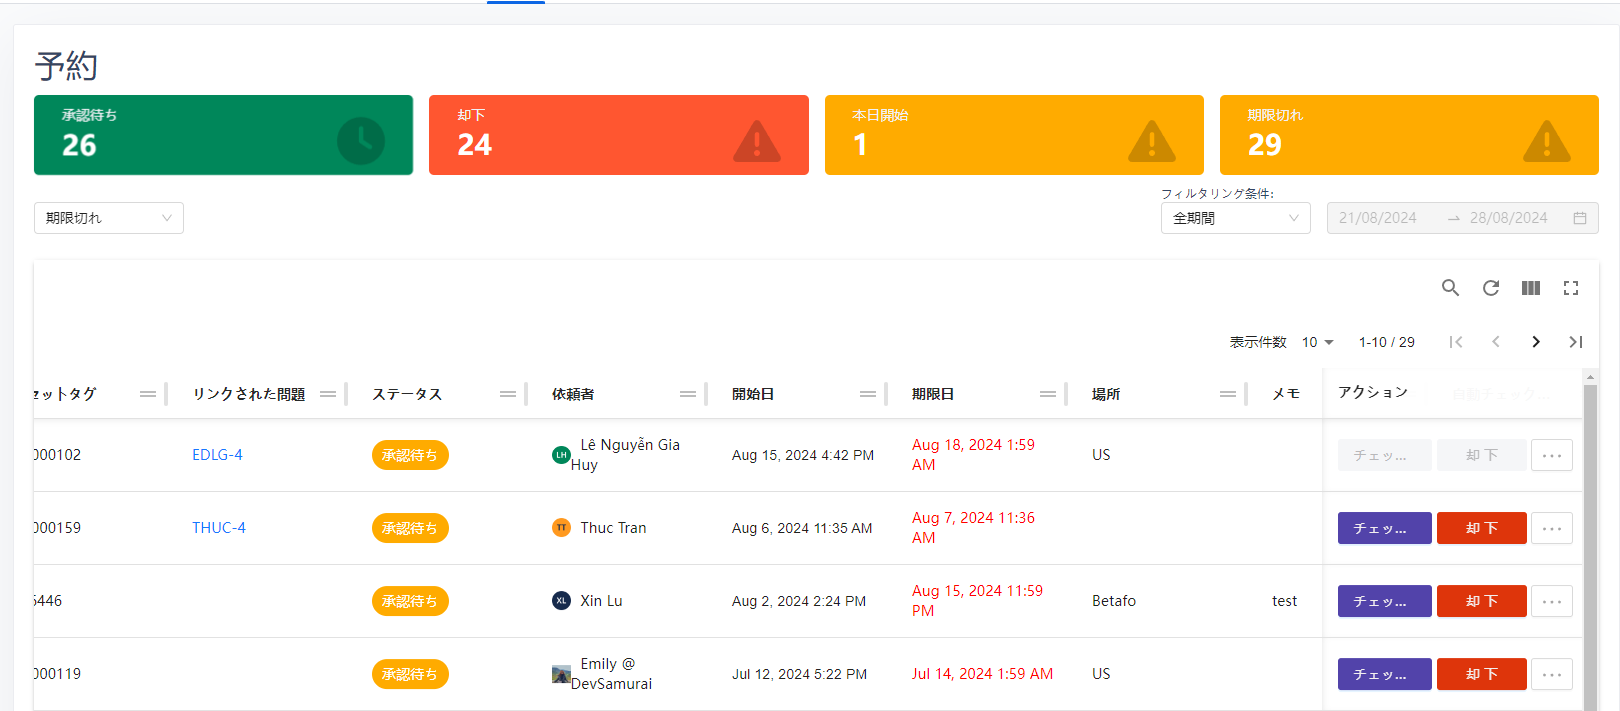Click チェッ... button for Emily @ DevSamurai
Viewport: 1620px width, 711px height.
[x=1384, y=674]
